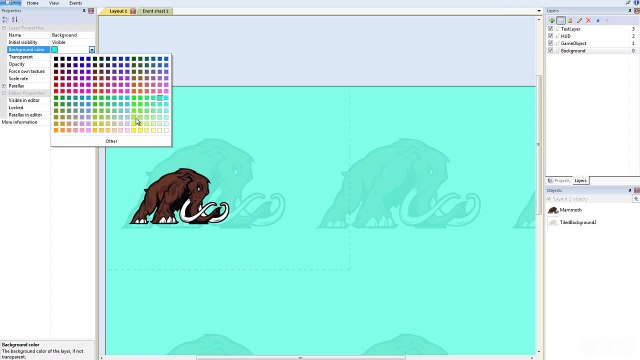Lock the selected layer using padlock icon
Image resolution: width=640 pixels, height=360 pixels.
(x=570, y=20)
